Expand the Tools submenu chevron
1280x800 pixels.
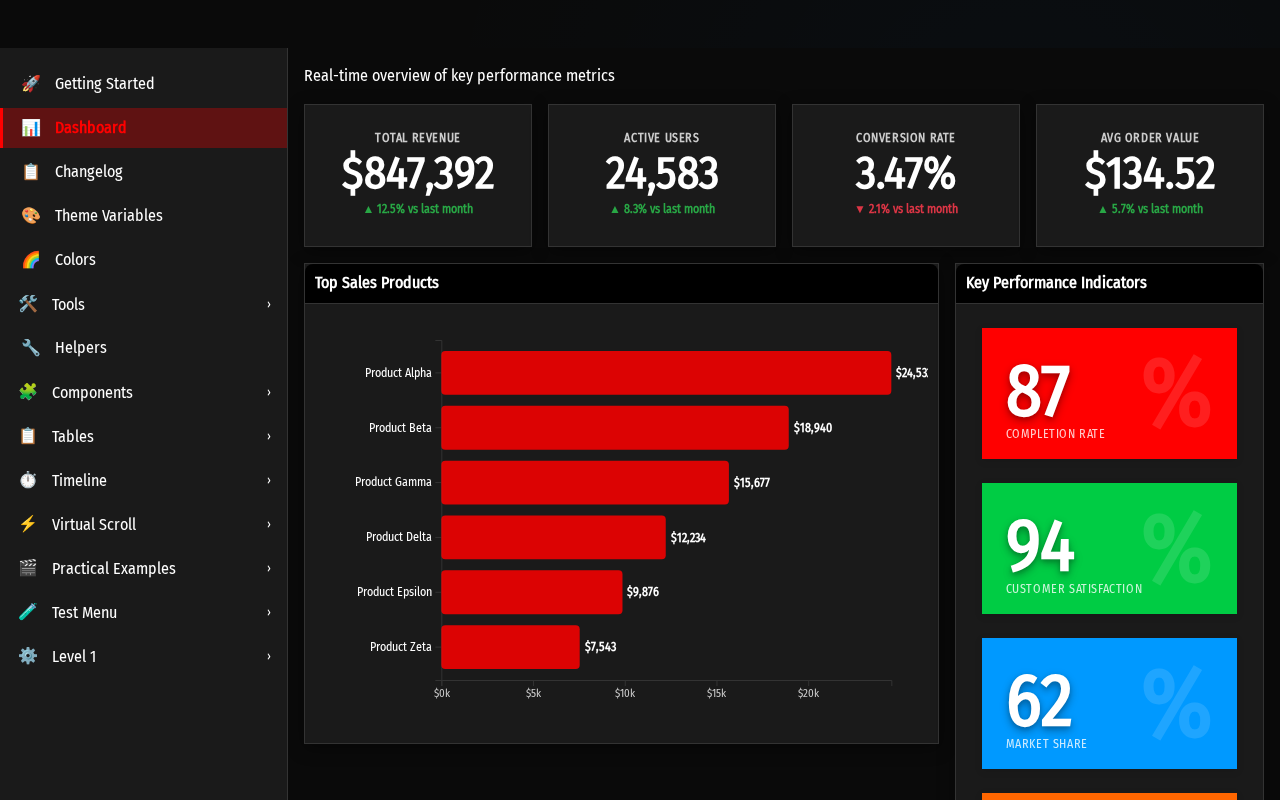click(x=268, y=304)
